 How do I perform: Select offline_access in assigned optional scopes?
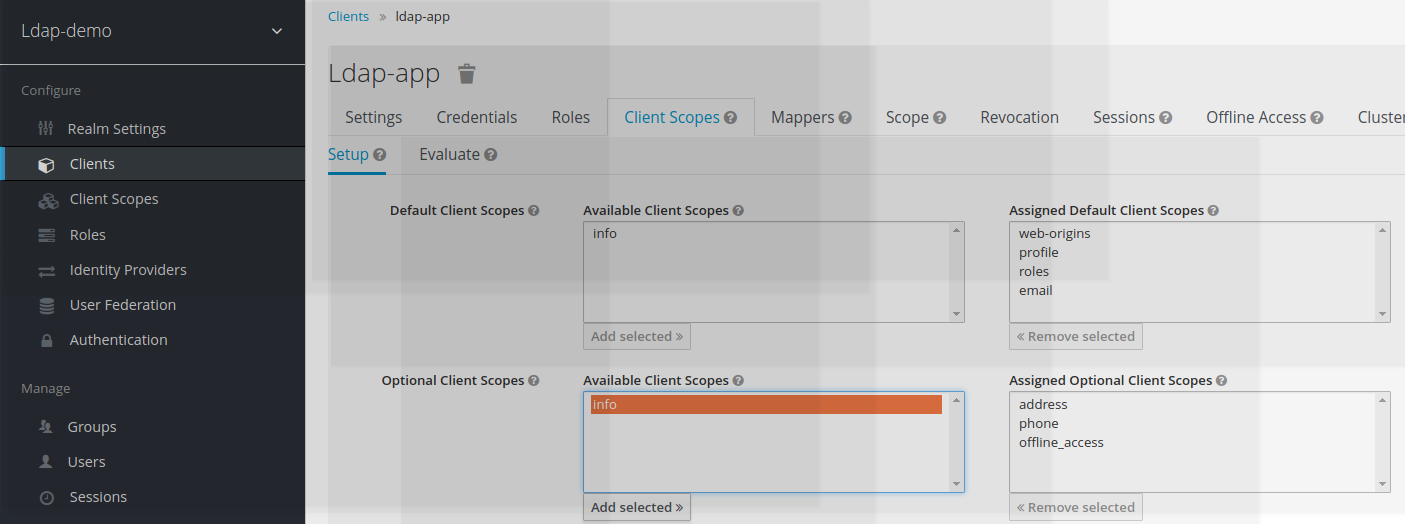[x=1061, y=443]
